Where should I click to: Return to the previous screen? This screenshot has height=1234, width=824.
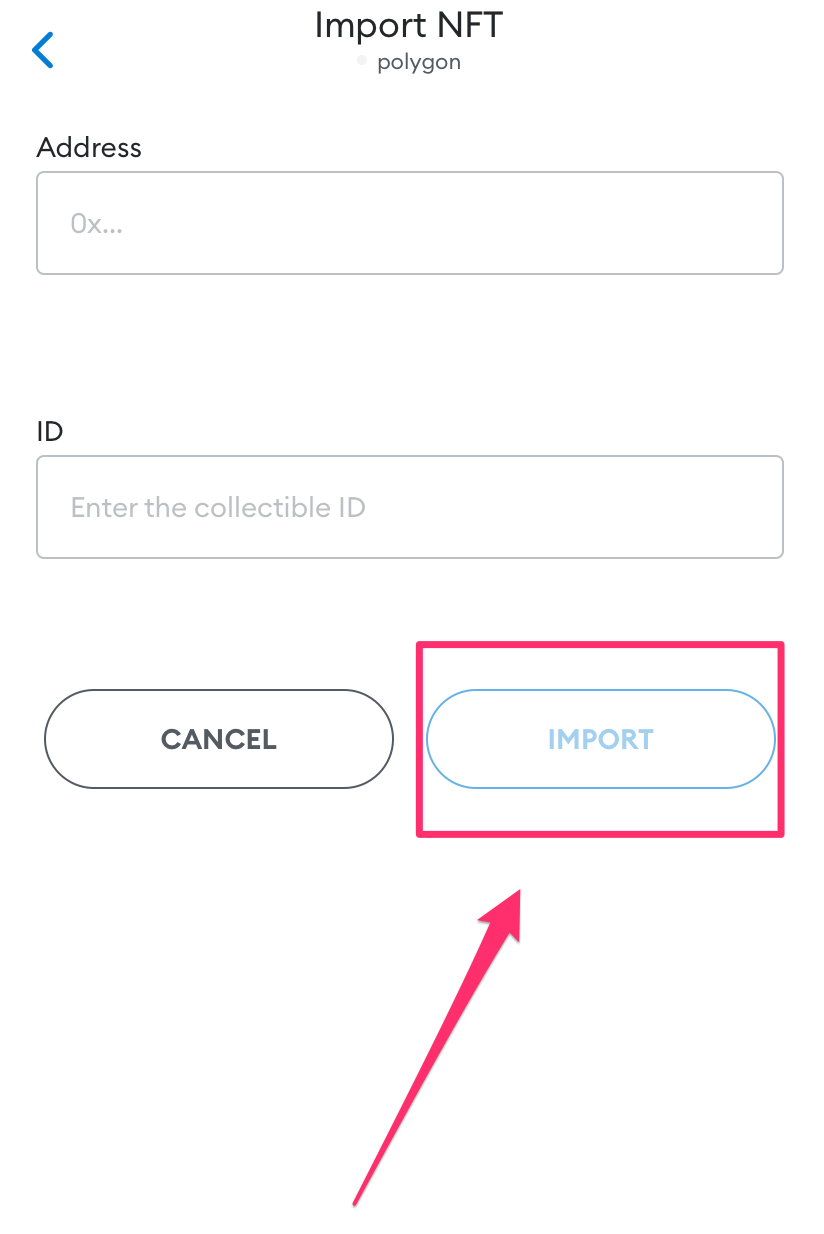[x=42, y=50]
